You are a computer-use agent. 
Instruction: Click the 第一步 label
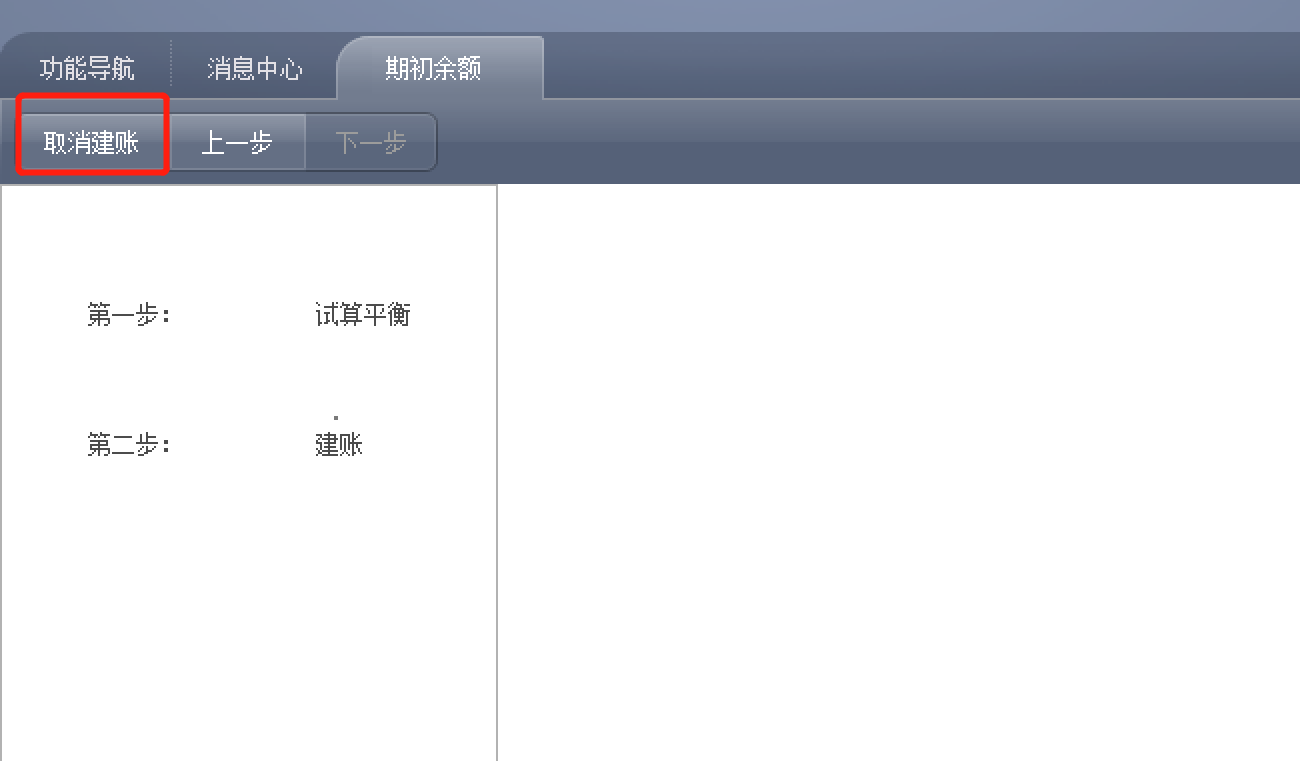[x=127, y=314]
